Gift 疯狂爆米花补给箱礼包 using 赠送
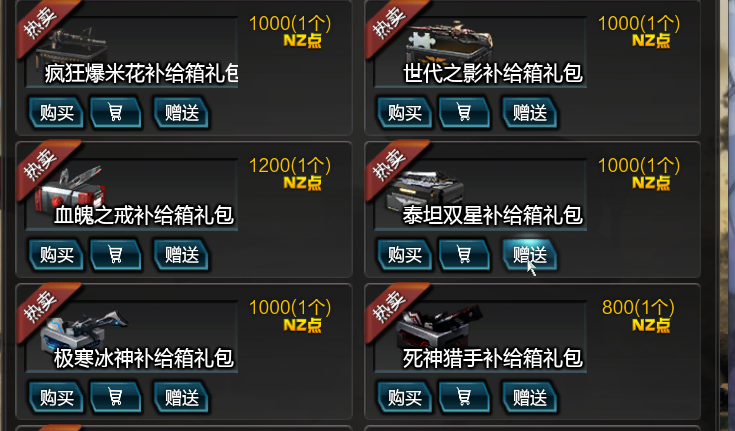 pos(181,113)
